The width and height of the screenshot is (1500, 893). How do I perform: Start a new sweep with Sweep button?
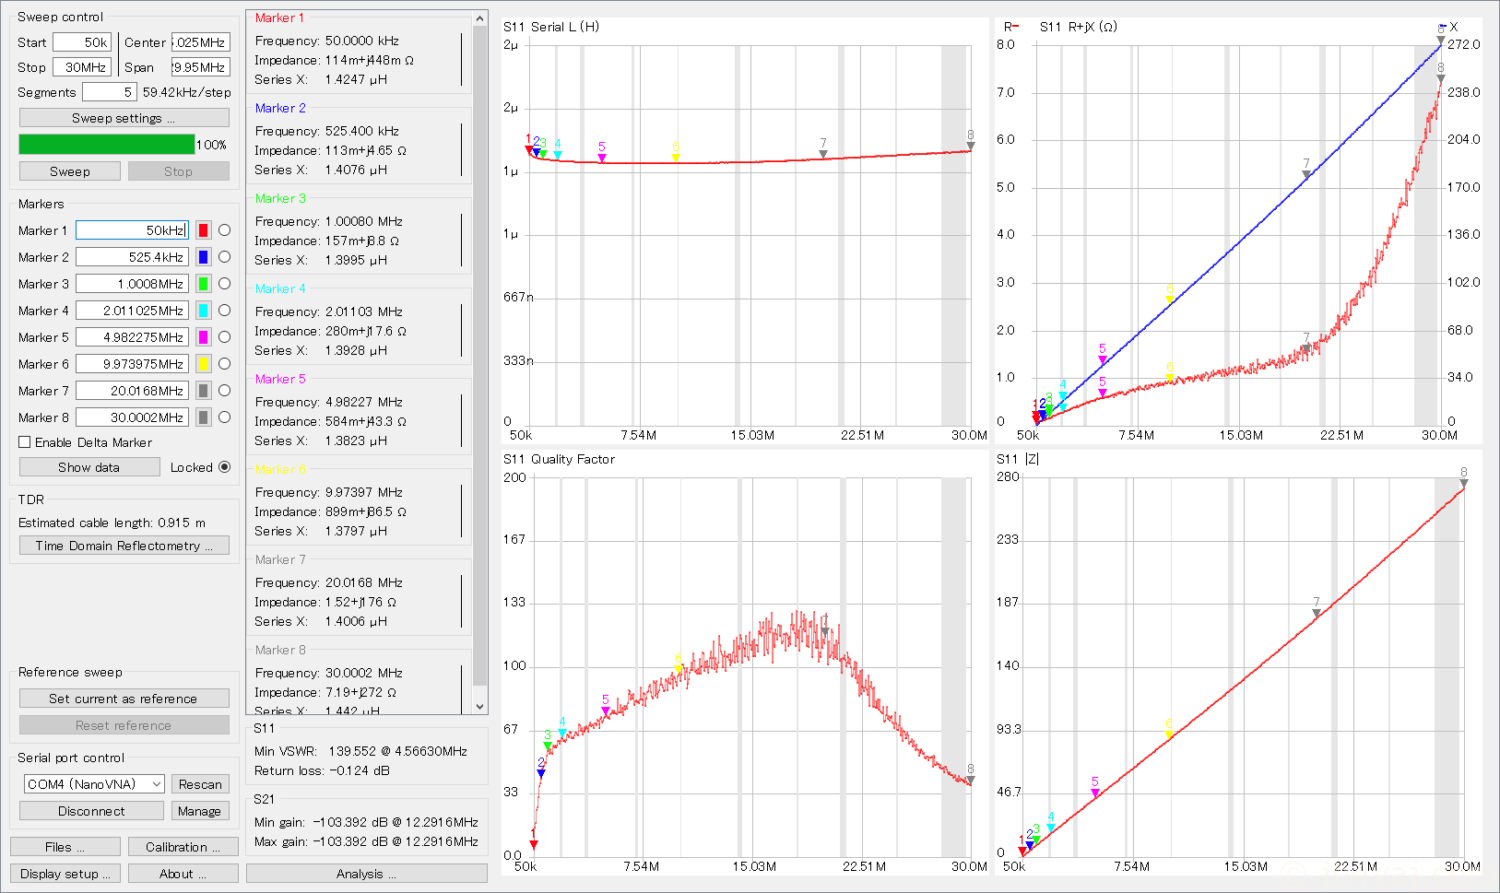[x=70, y=171]
